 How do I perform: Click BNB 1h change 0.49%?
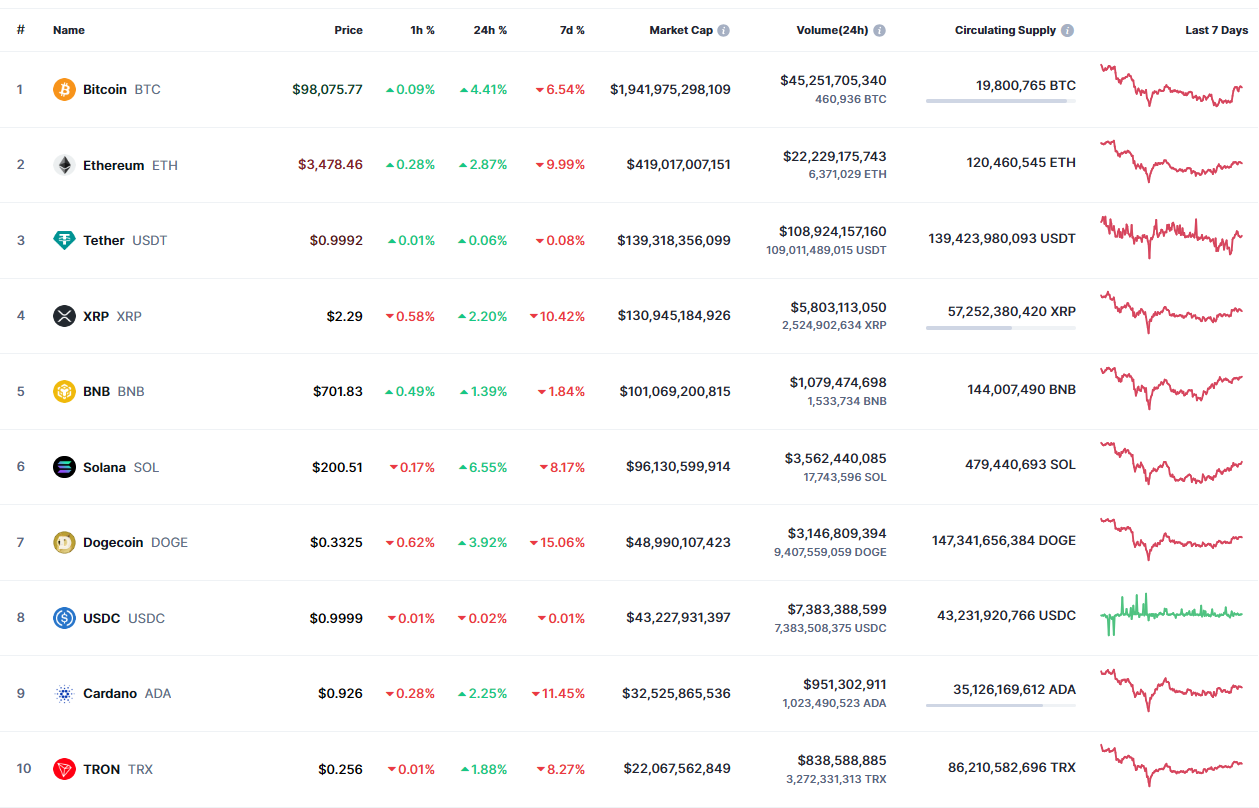[410, 391]
